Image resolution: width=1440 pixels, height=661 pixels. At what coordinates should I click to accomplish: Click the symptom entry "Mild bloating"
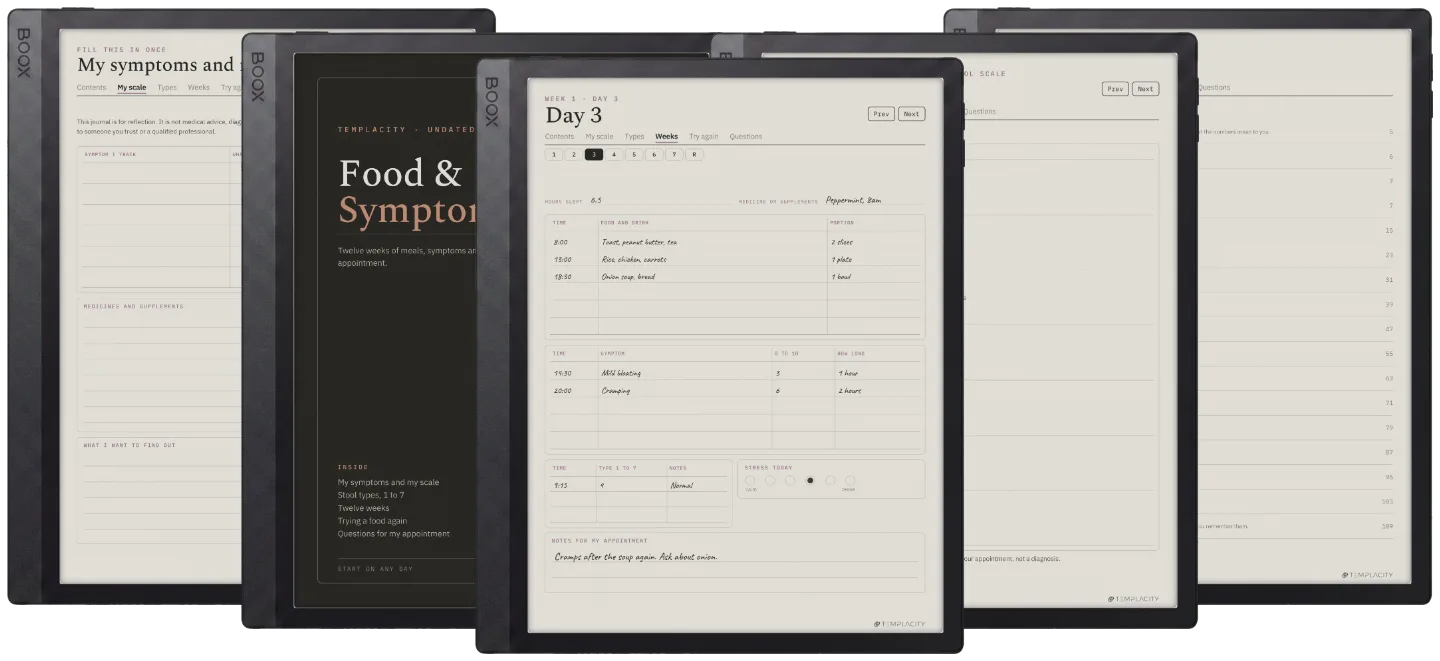point(621,373)
